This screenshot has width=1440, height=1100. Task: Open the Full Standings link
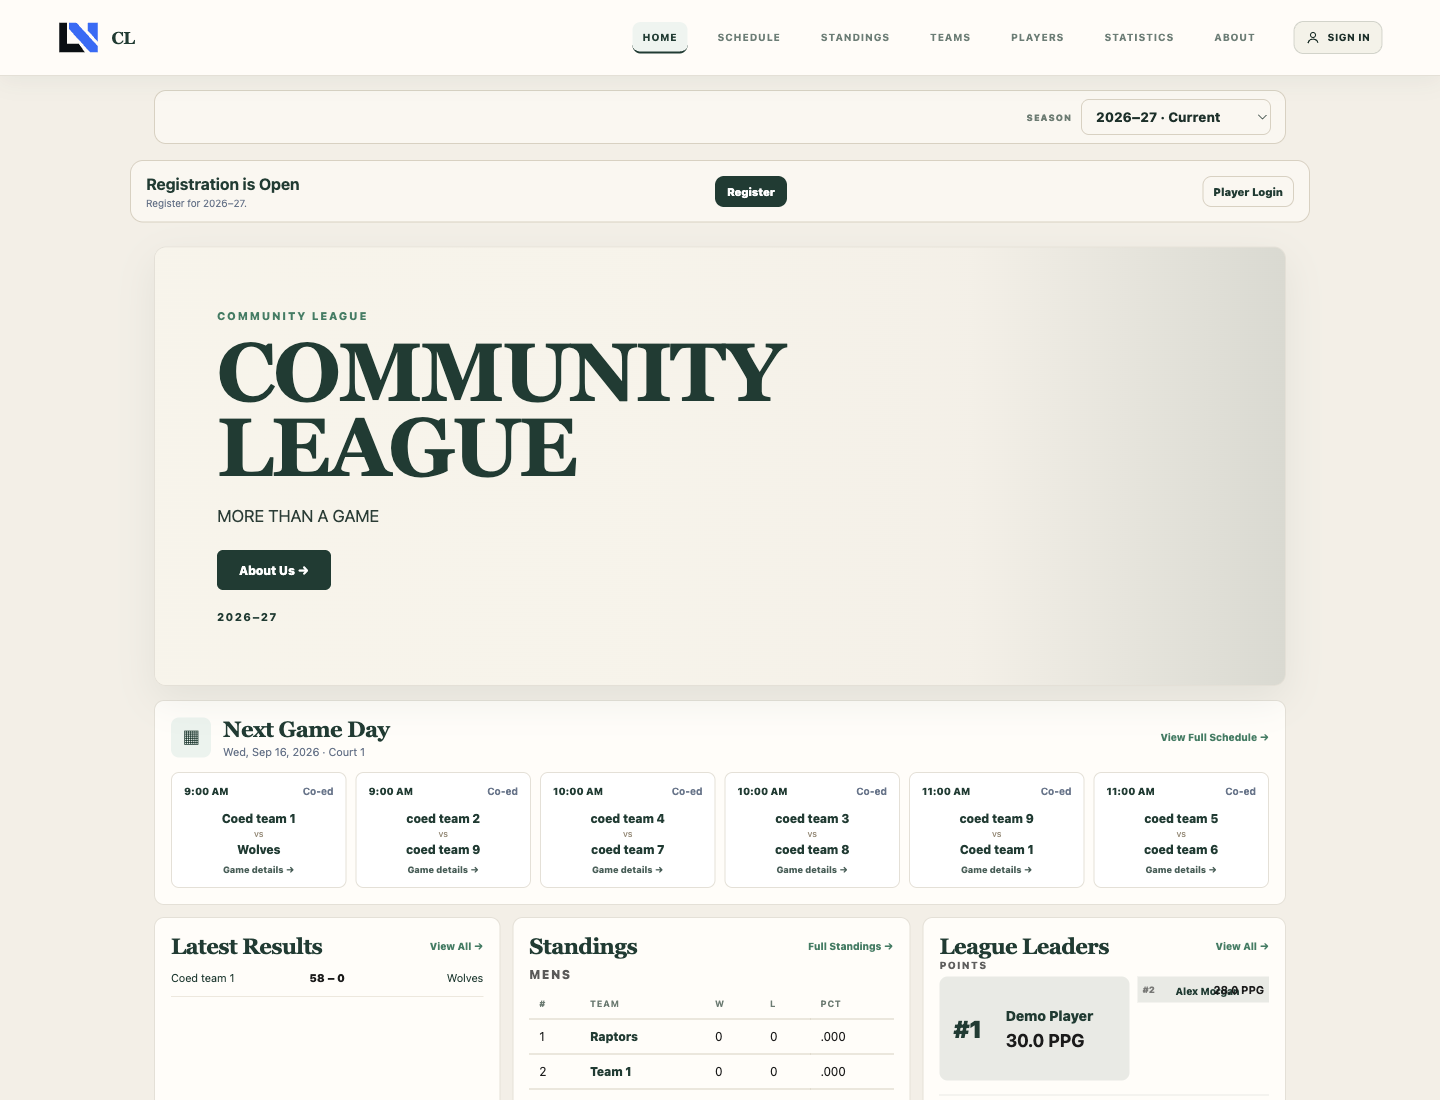pos(850,947)
